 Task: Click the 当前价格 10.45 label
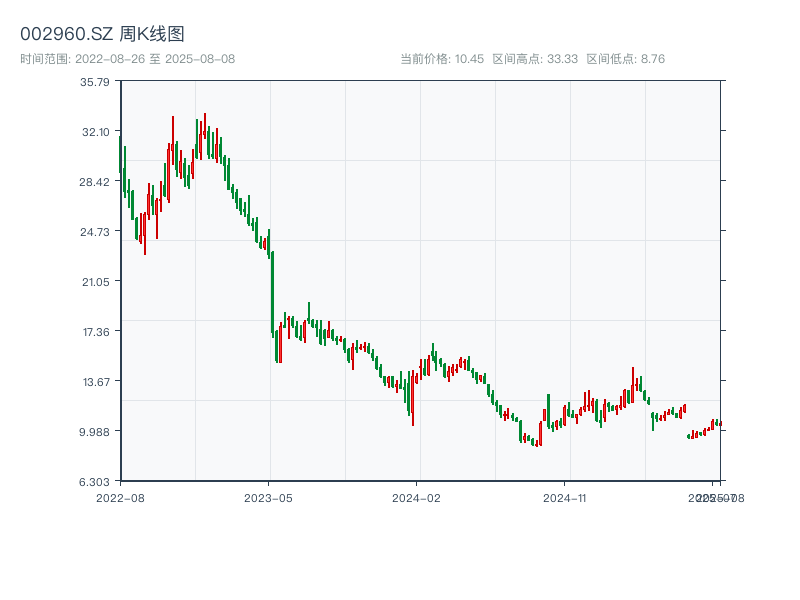tap(442, 59)
